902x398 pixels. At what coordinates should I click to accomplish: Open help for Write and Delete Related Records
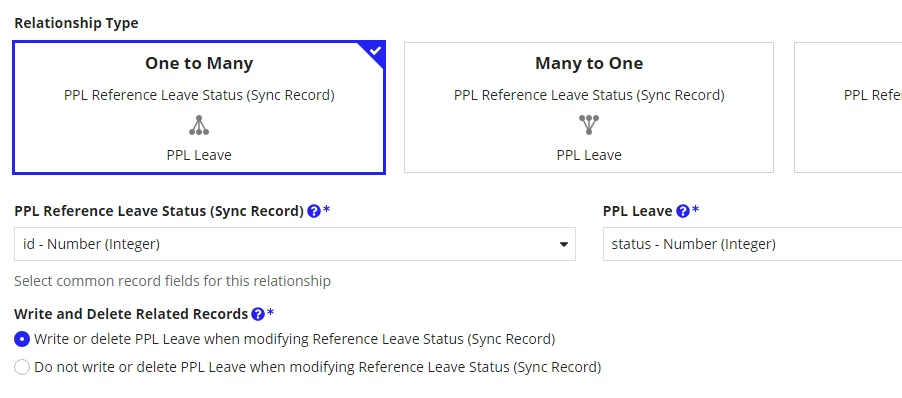[x=258, y=314]
